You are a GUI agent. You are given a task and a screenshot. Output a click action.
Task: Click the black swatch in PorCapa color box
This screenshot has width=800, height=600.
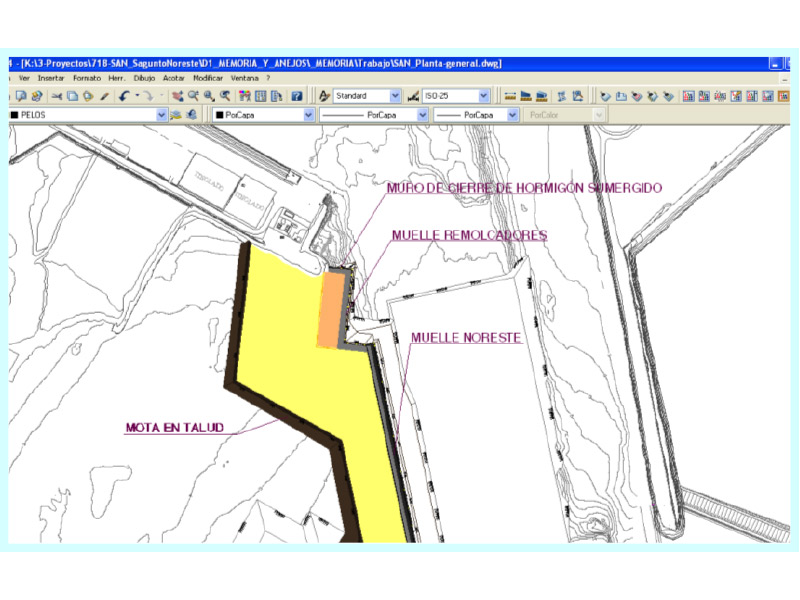220,115
